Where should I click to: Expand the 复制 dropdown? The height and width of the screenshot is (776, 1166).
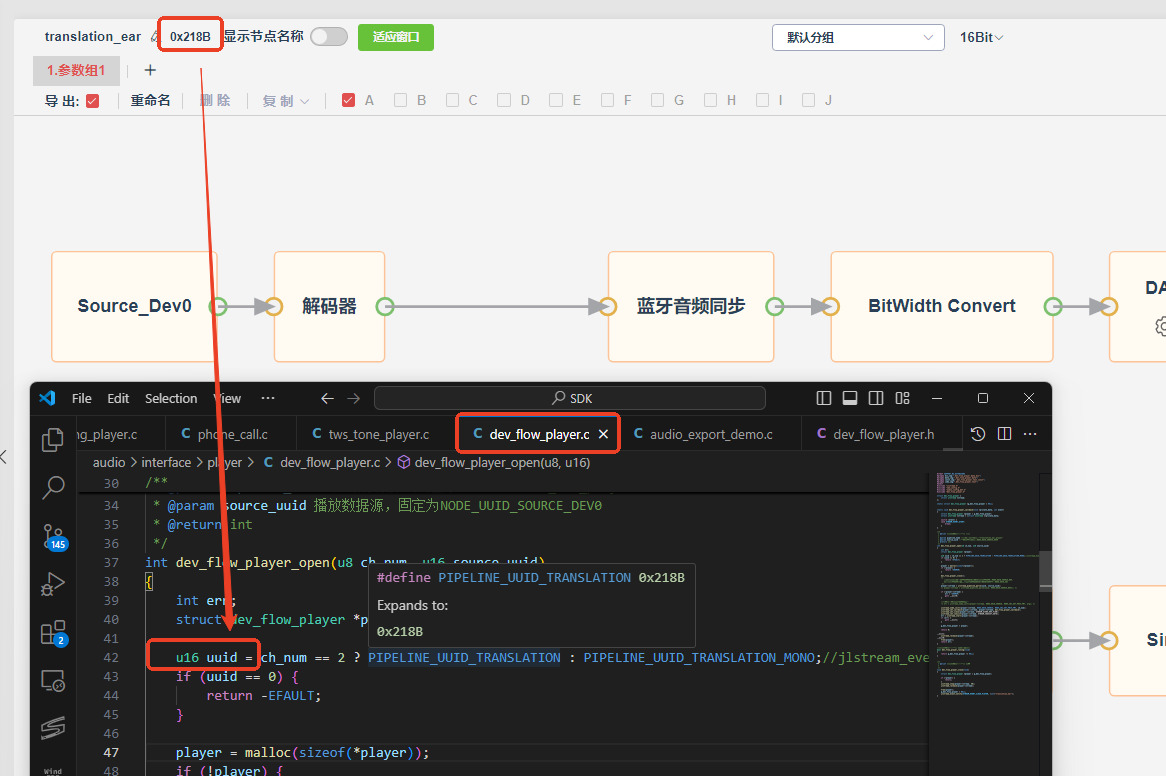(286, 101)
